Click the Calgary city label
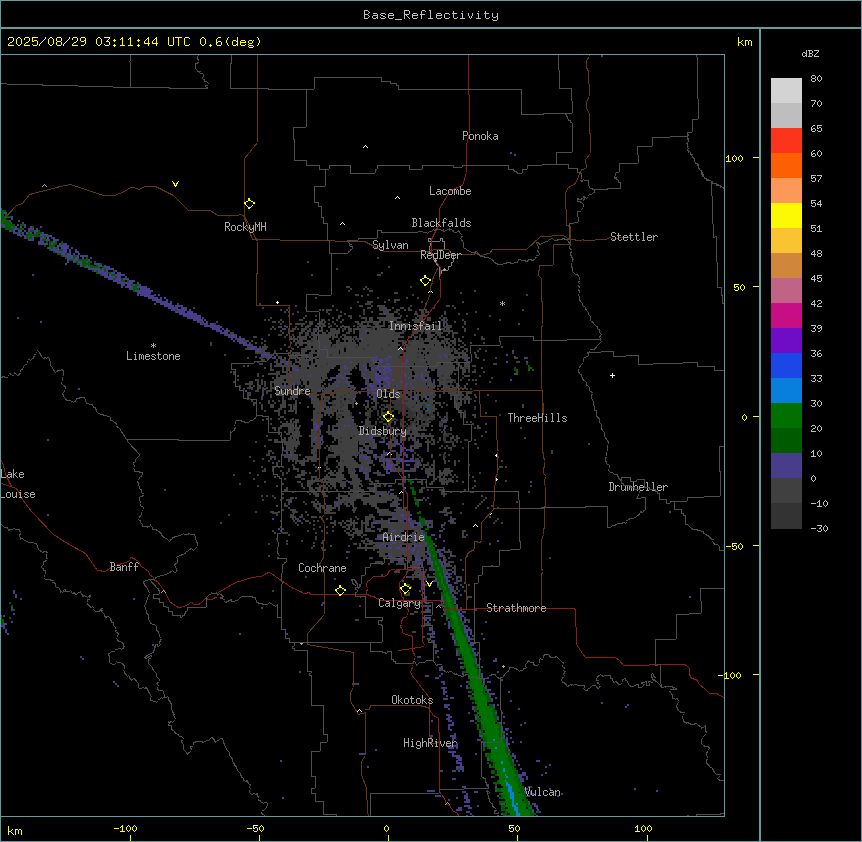Image resolution: width=862 pixels, height=842 pixels. (x=399, y=603)
